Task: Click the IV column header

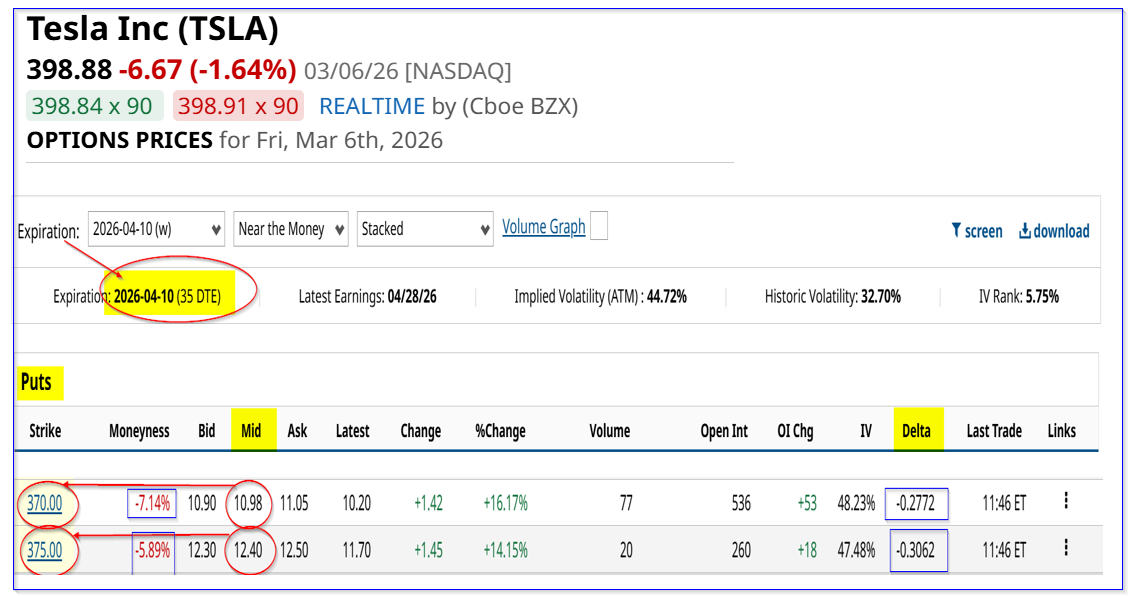Action: [865, 431]
